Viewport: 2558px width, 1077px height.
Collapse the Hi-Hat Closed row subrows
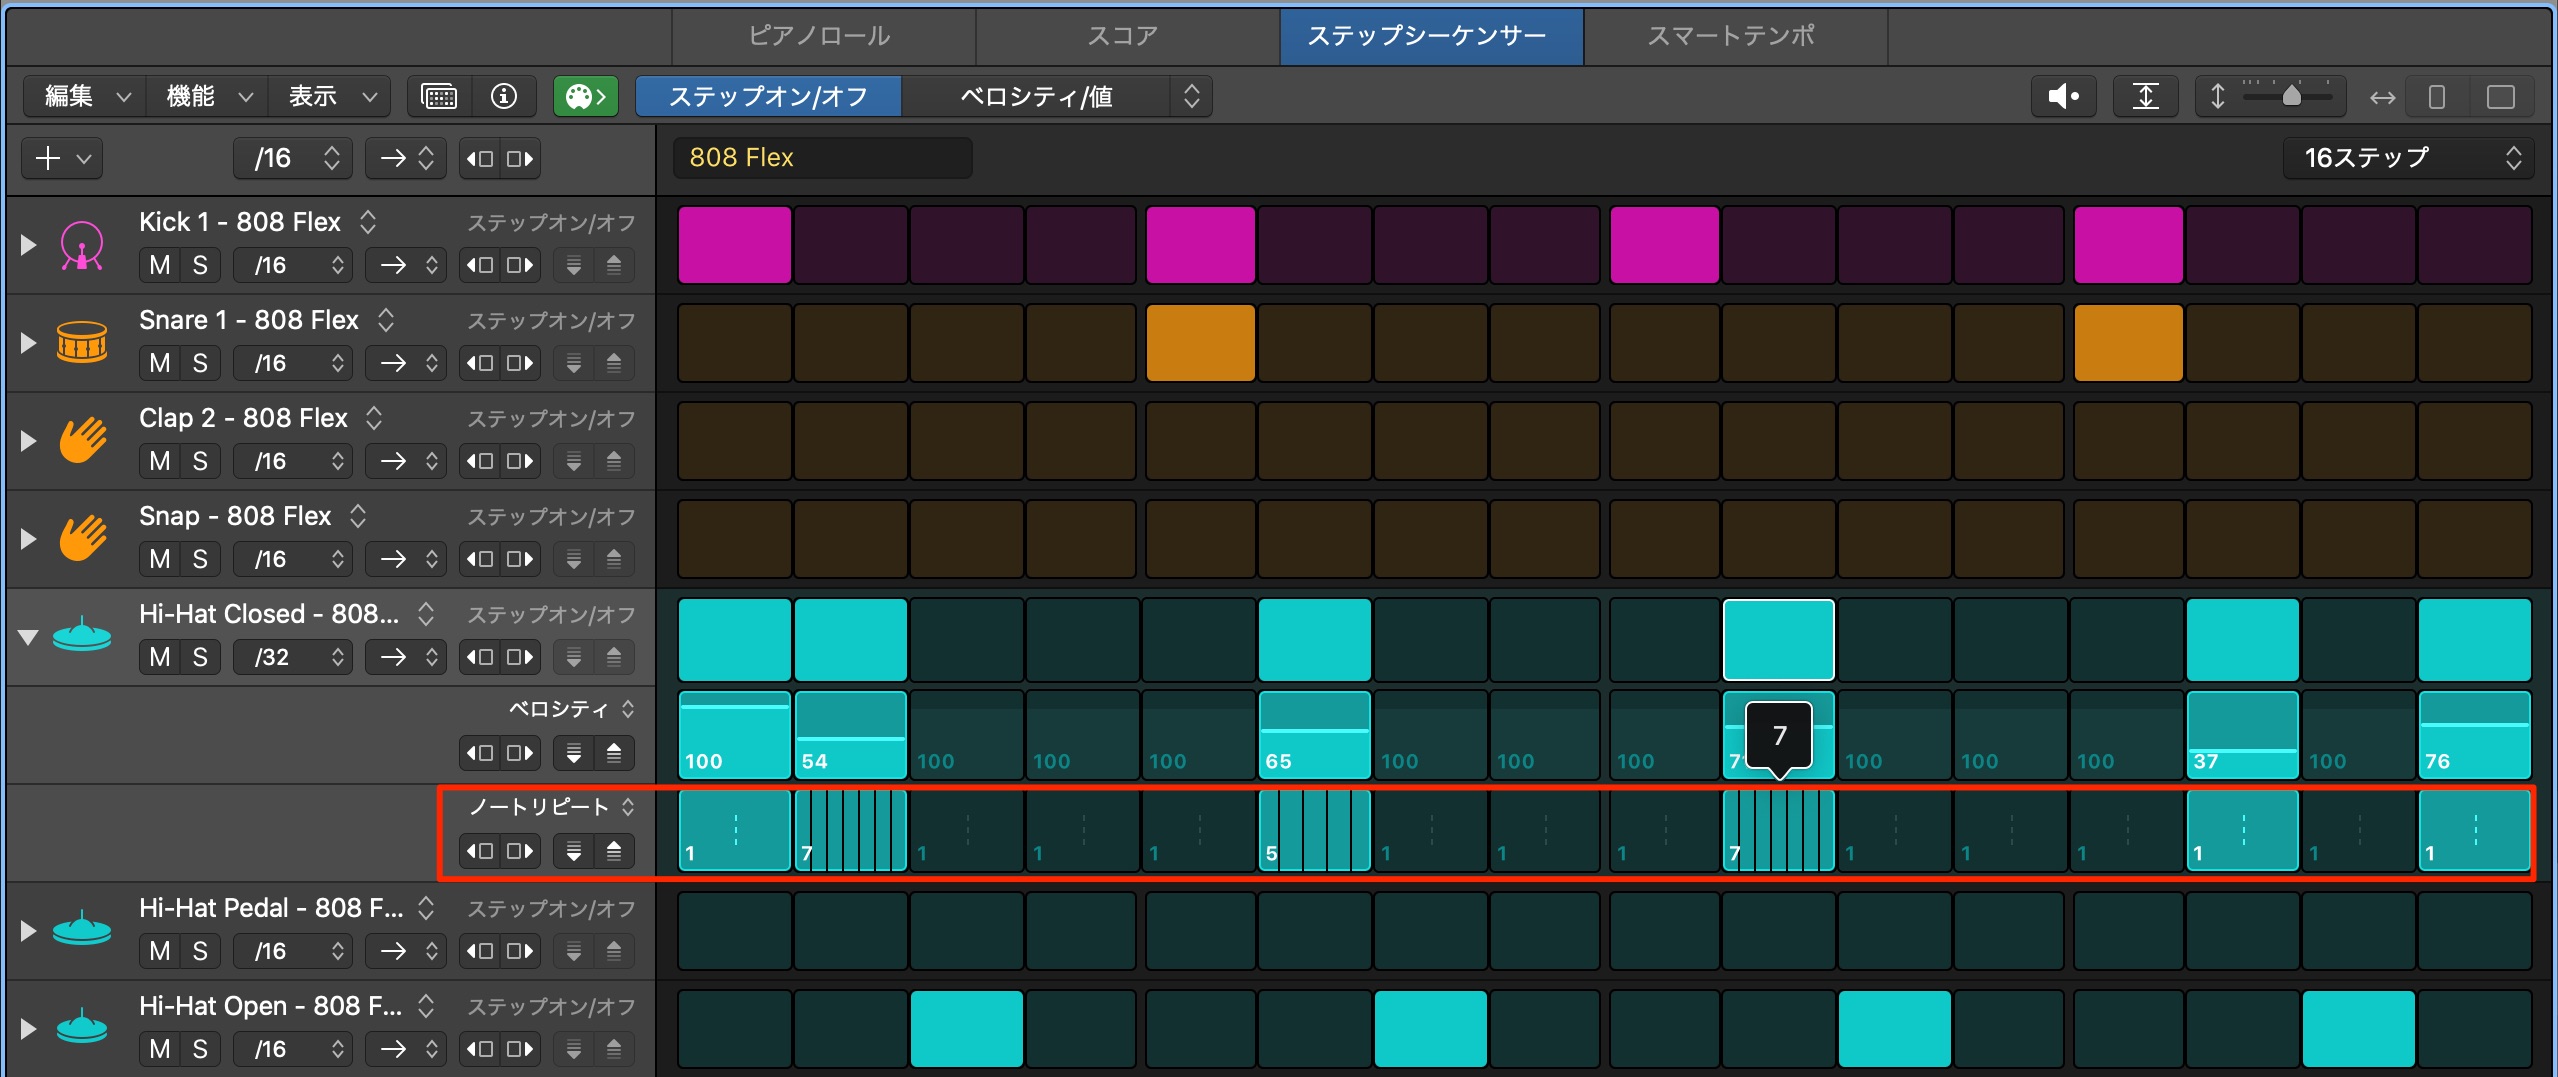28,637
